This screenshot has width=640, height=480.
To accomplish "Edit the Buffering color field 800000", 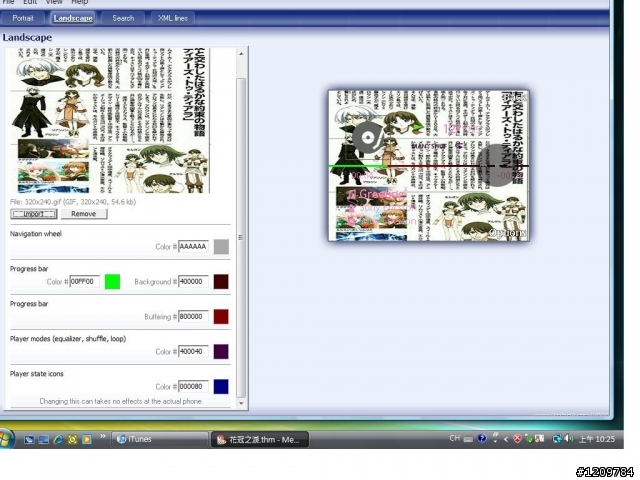I will (193, 317).
